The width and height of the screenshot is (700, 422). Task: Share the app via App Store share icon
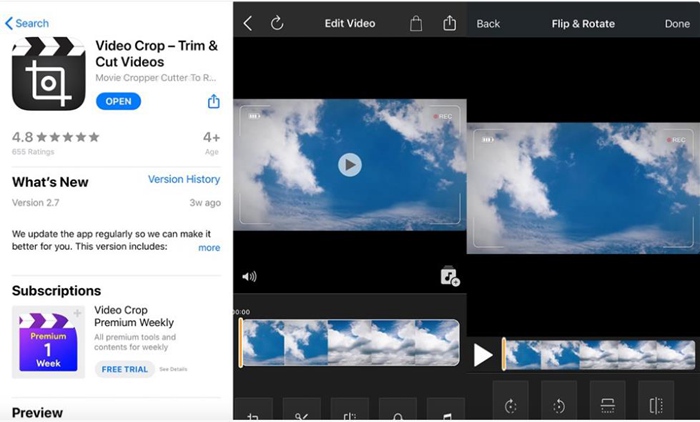(x=213, y=101)
